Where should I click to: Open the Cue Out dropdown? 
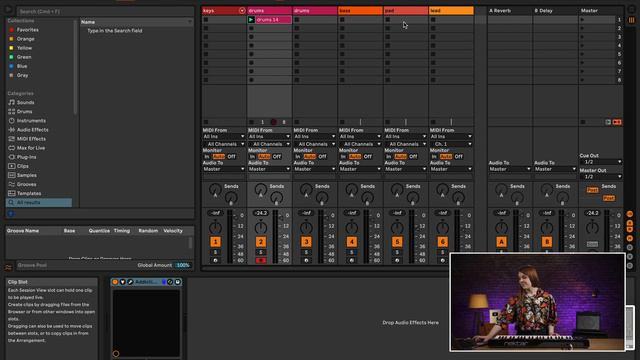601,162
